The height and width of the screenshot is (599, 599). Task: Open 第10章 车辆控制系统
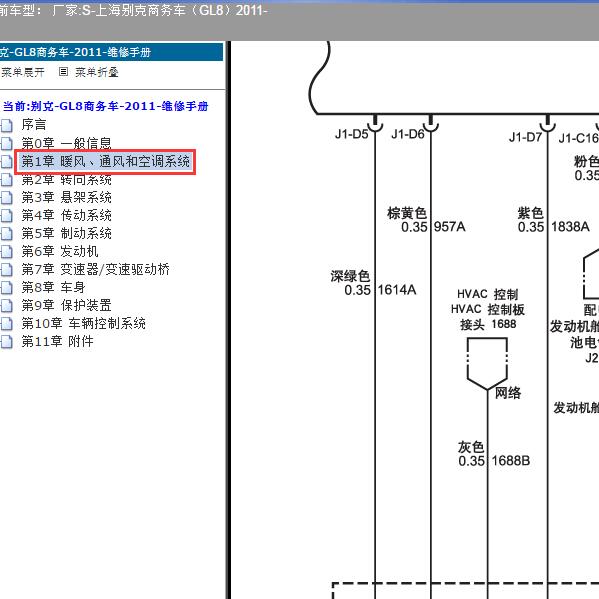click(84, 324)
